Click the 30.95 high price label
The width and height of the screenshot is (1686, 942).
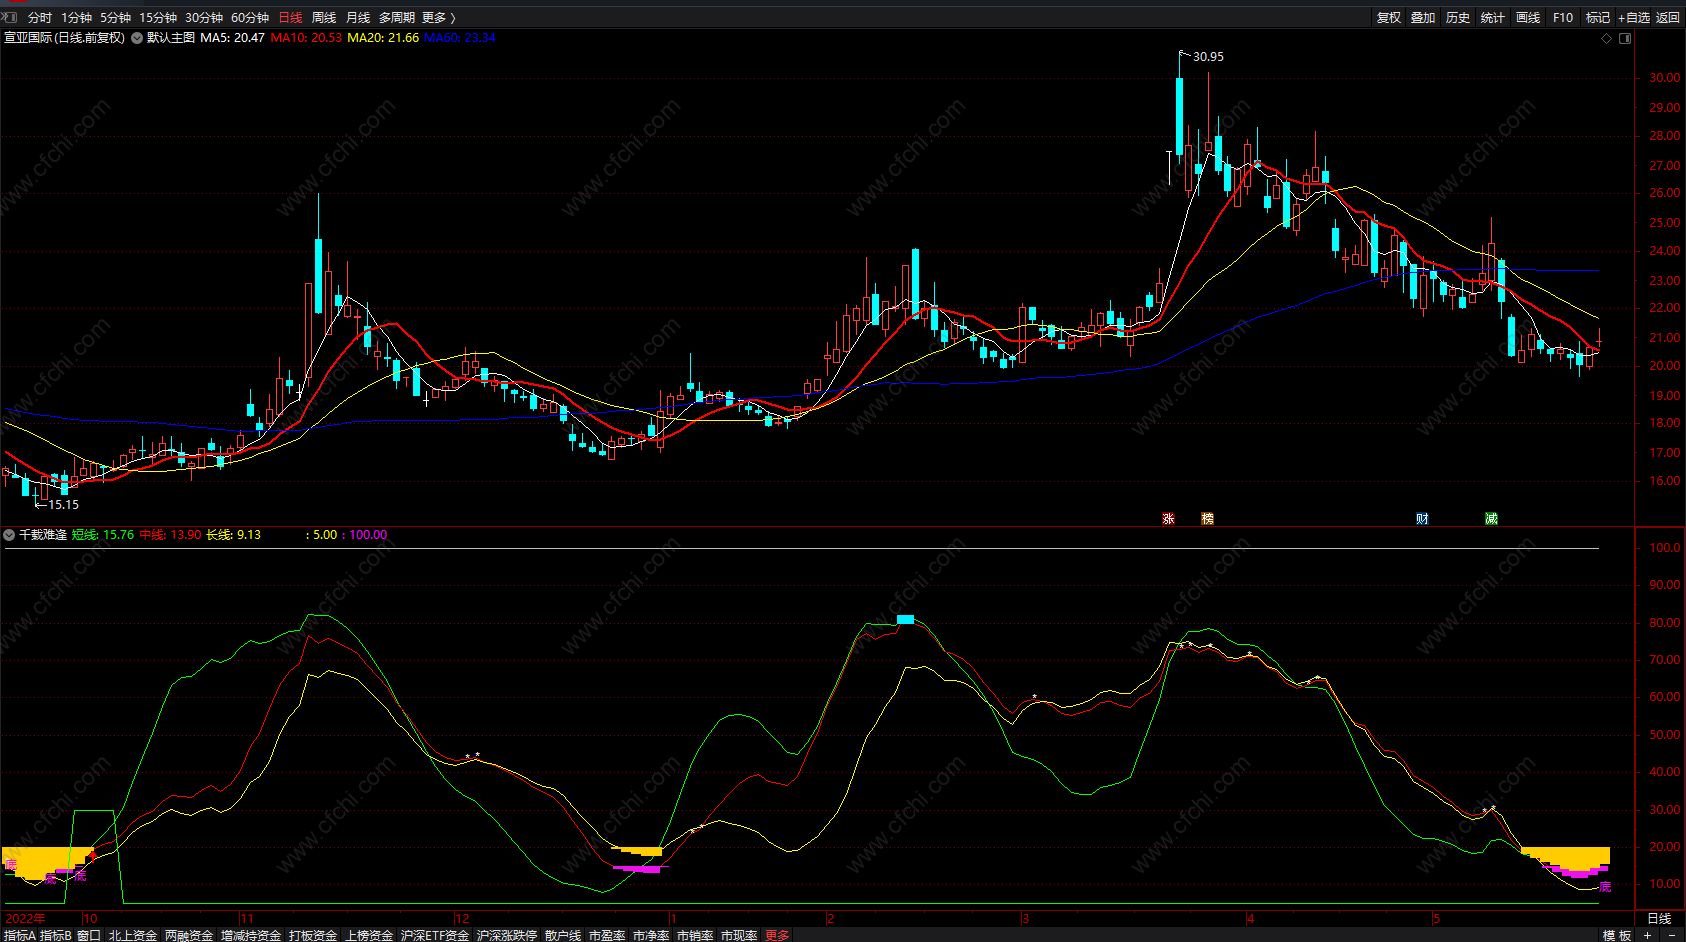pos(1208,57)
